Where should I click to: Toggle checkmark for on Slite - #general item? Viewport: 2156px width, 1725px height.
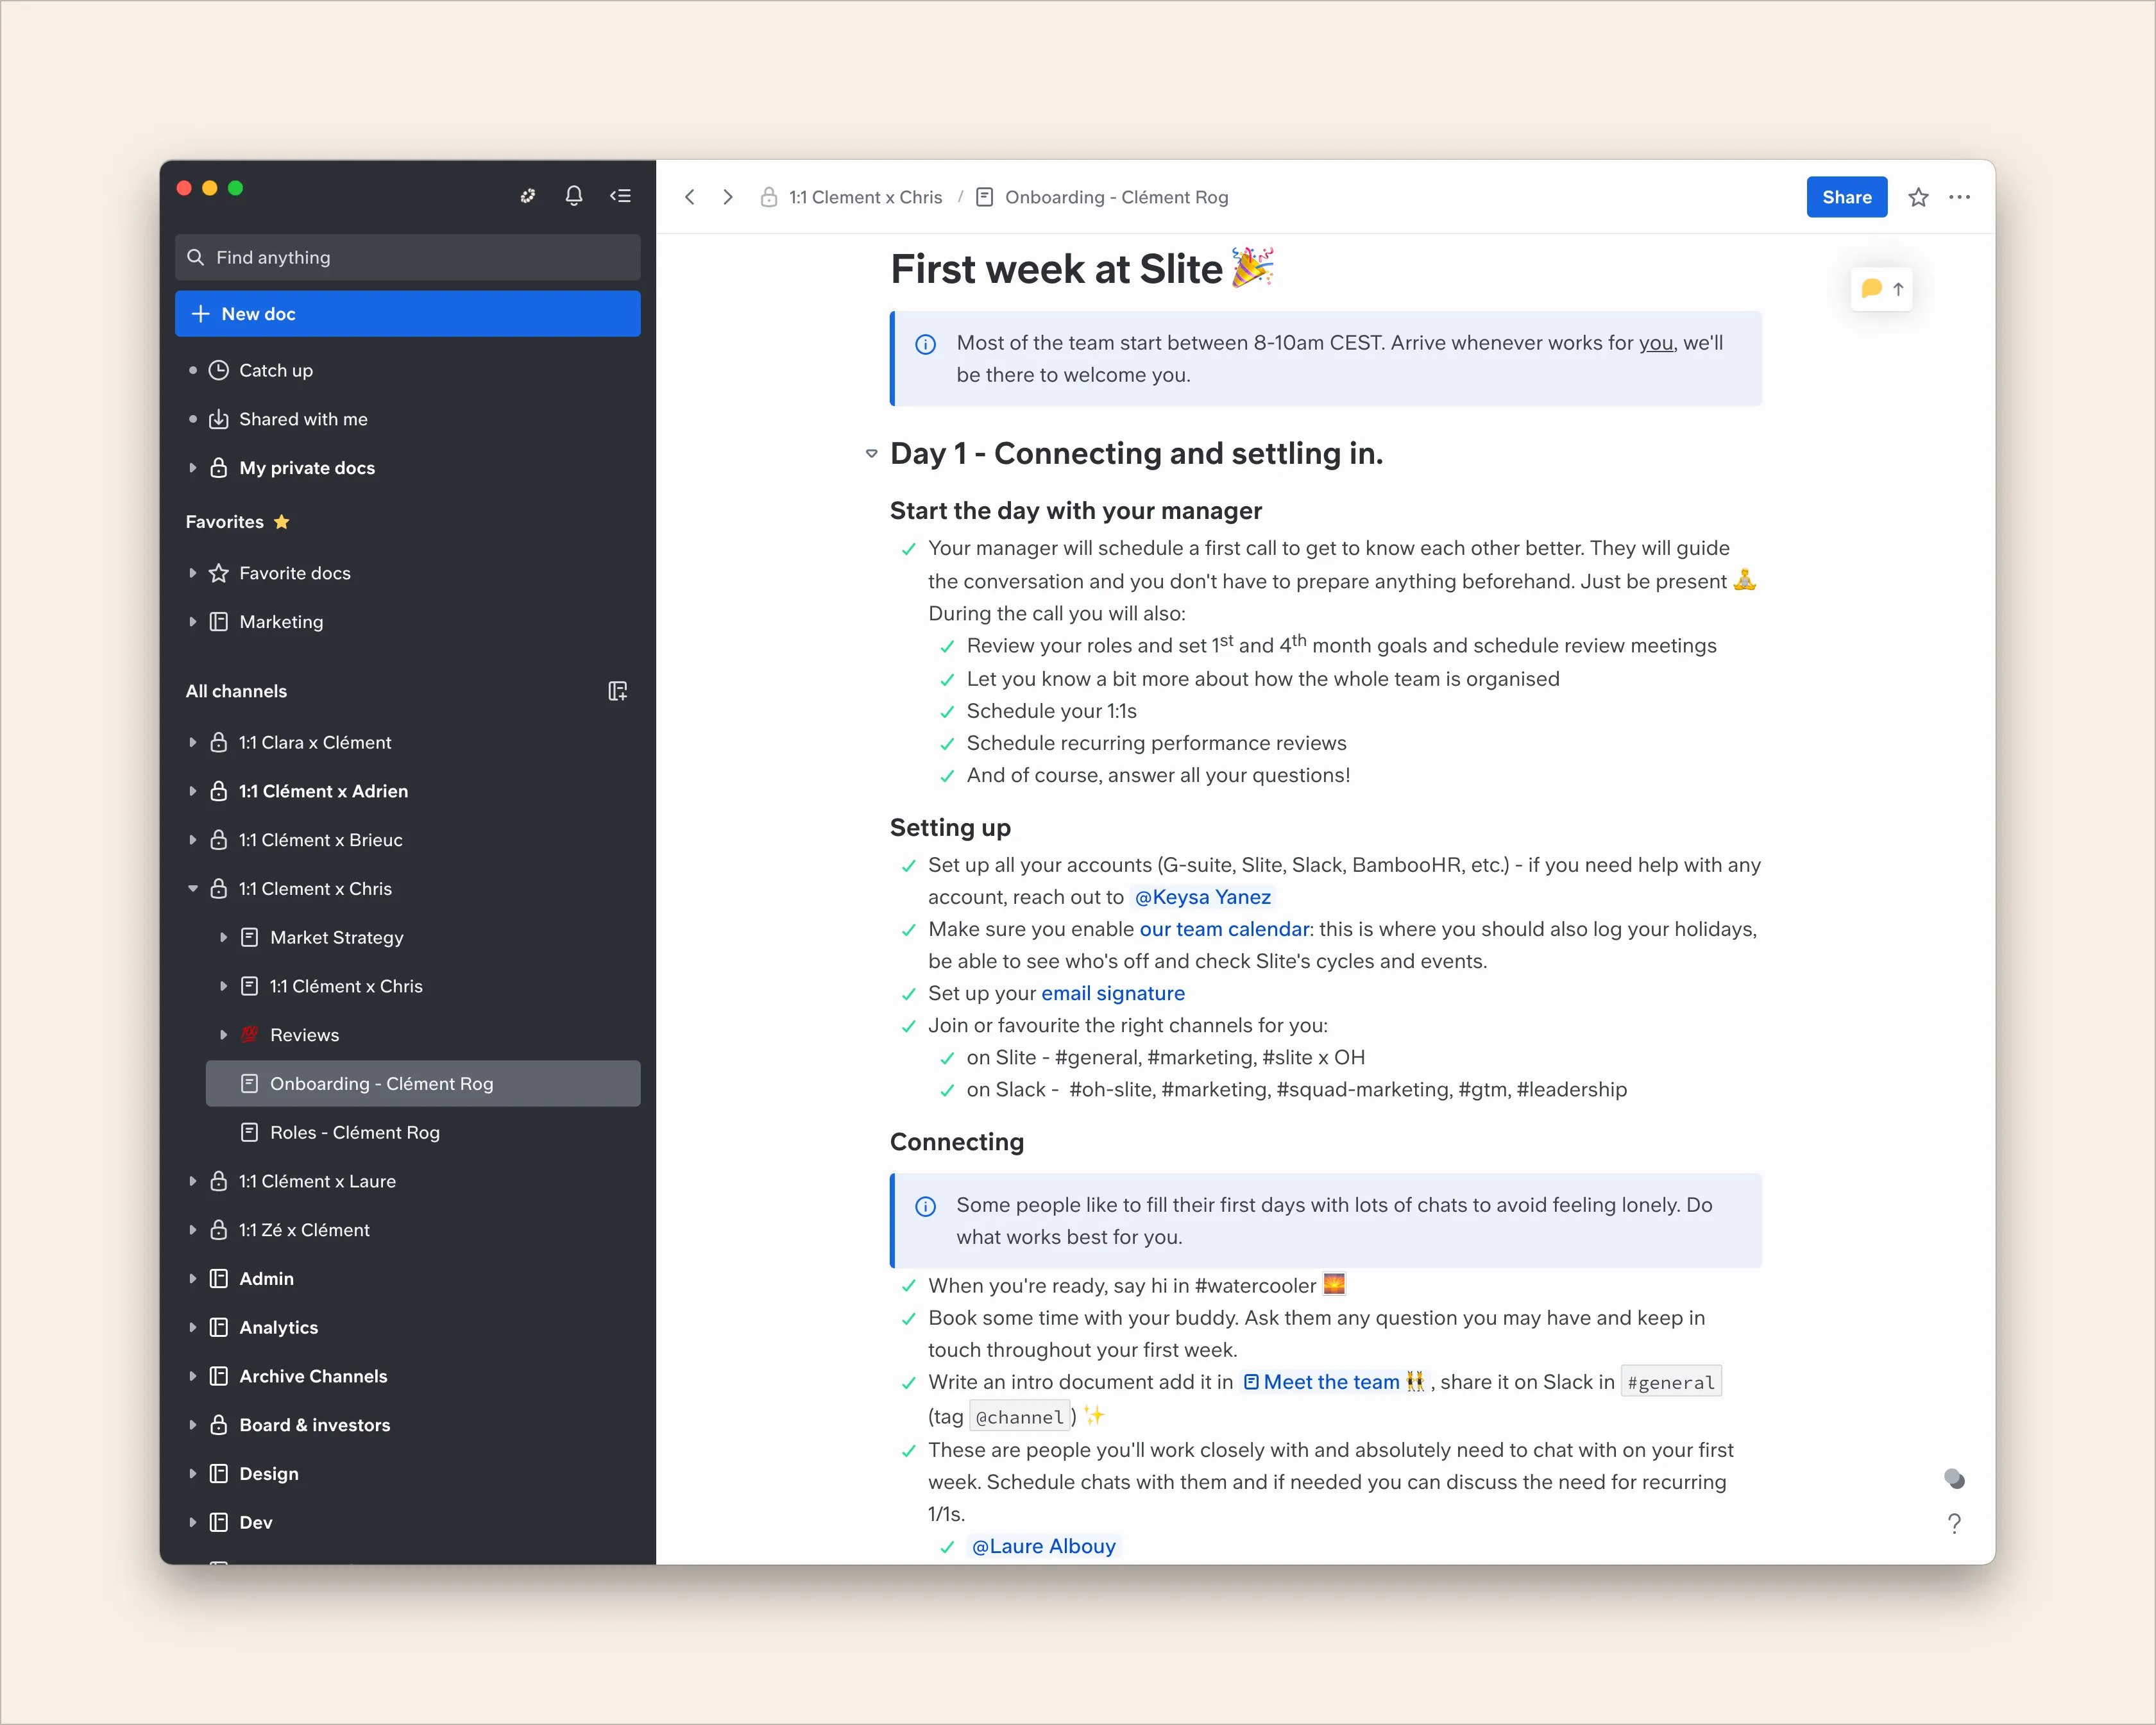tap(947, 1058)
